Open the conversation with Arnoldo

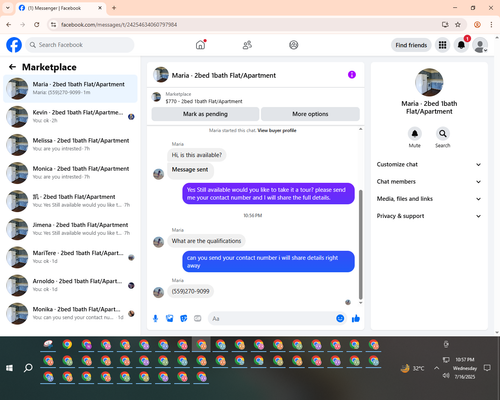pyautogui.click(x=70, y=285)
